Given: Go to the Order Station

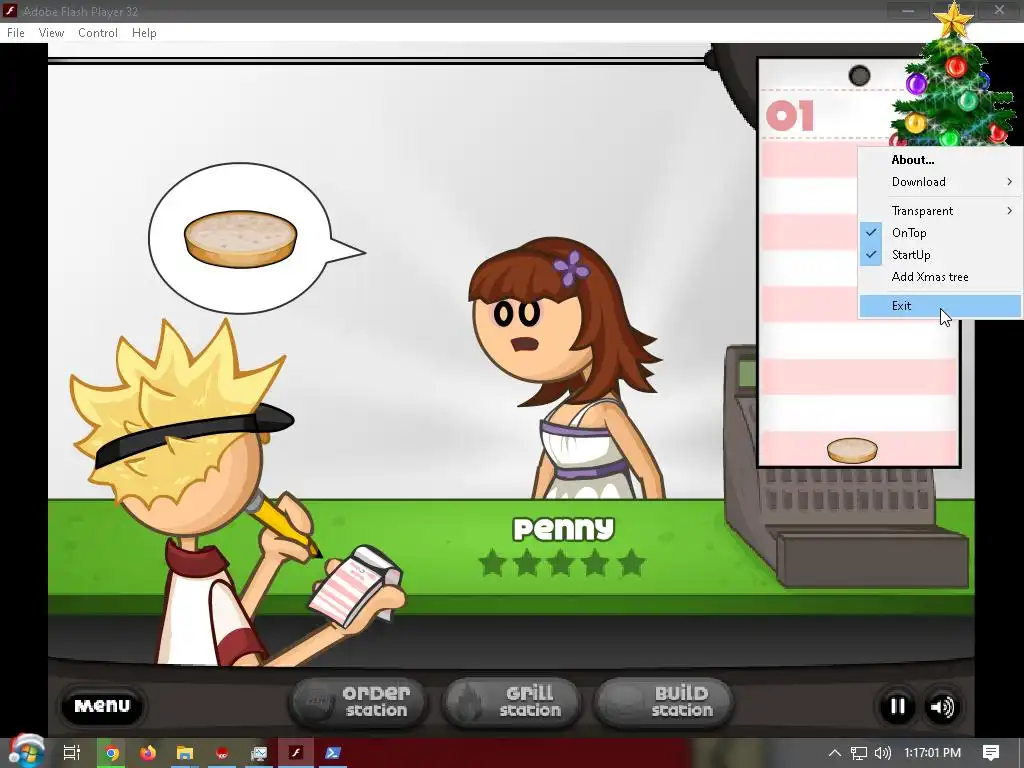Looking at the screenshot, I should click(x=357, y=702).
